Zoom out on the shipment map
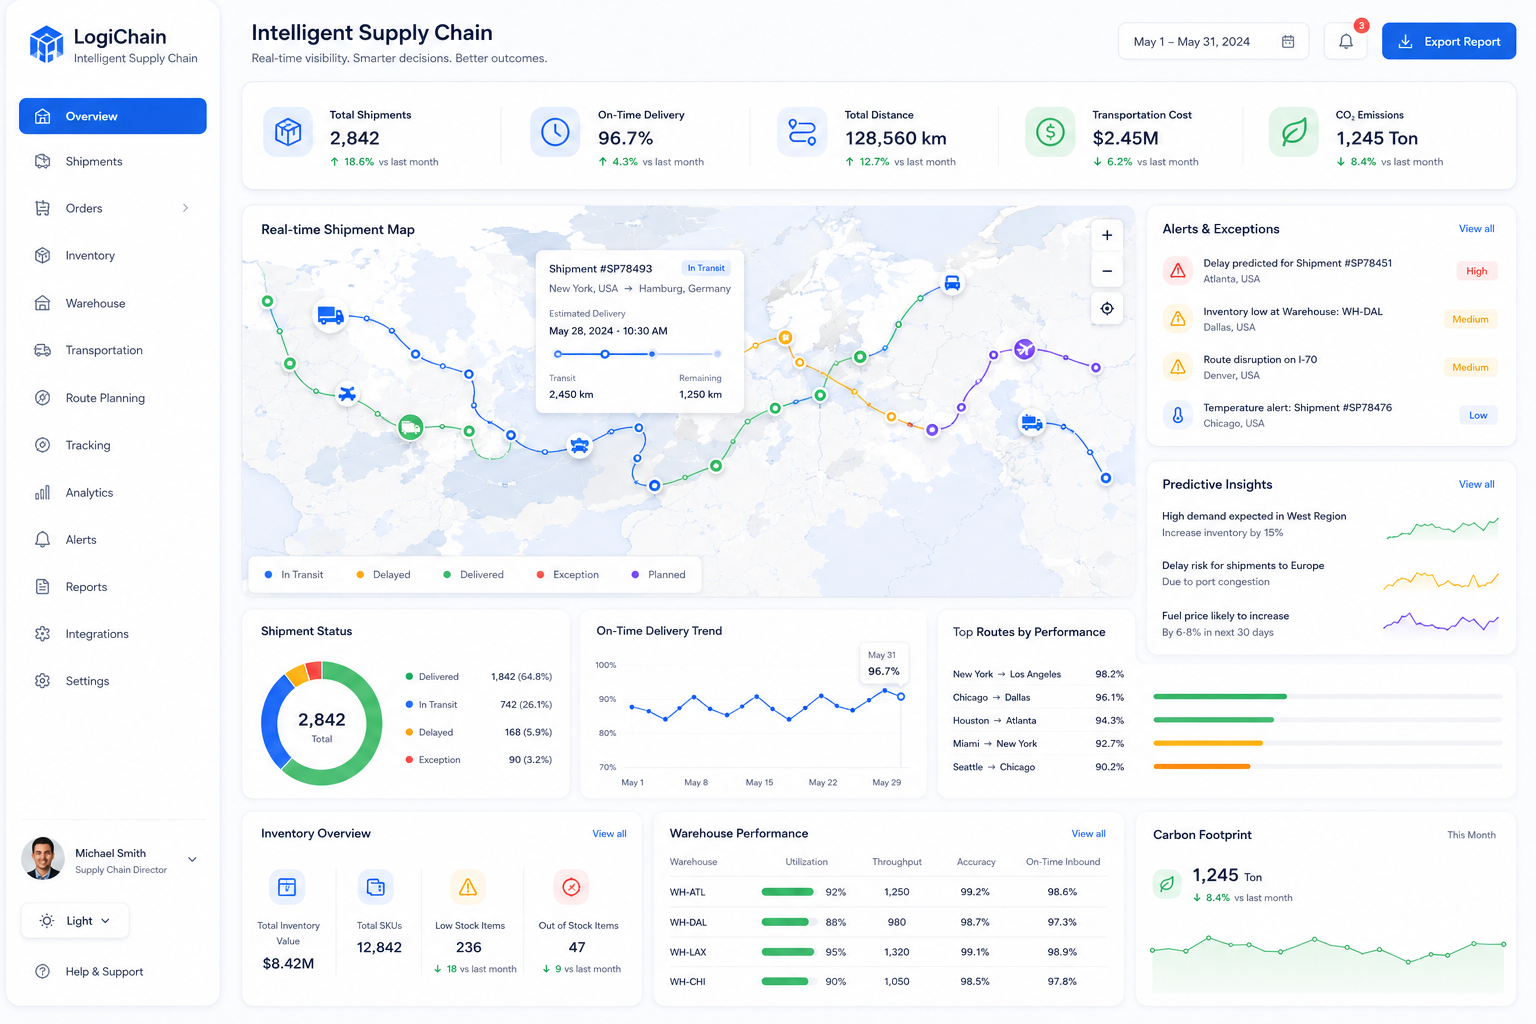Viewport: 1536px width, 1024px height. point(1107,271)
